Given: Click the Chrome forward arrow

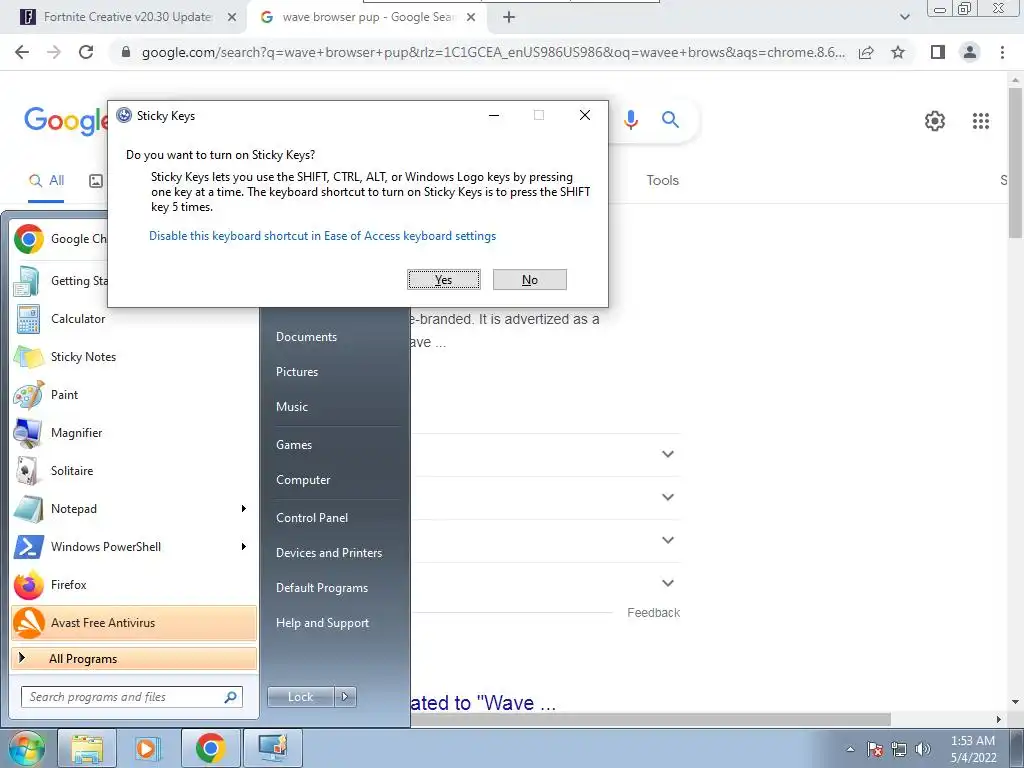Looking at the screenshot, I should click(x=54, y=52).
